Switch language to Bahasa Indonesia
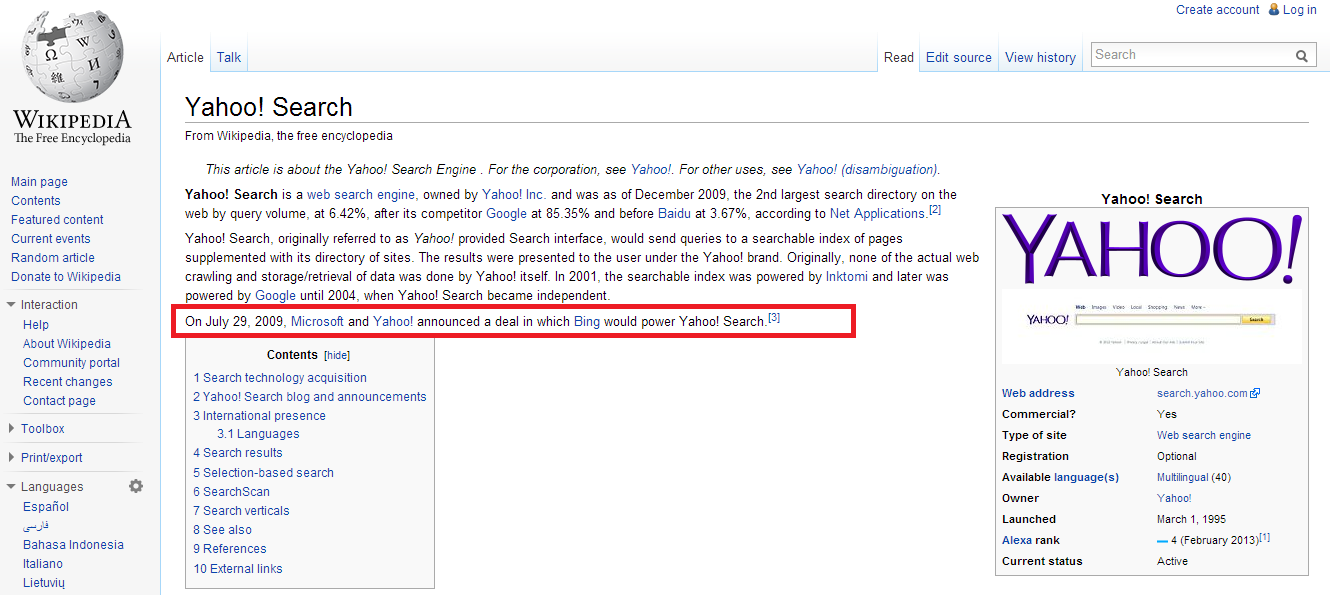 click(74, 545)
